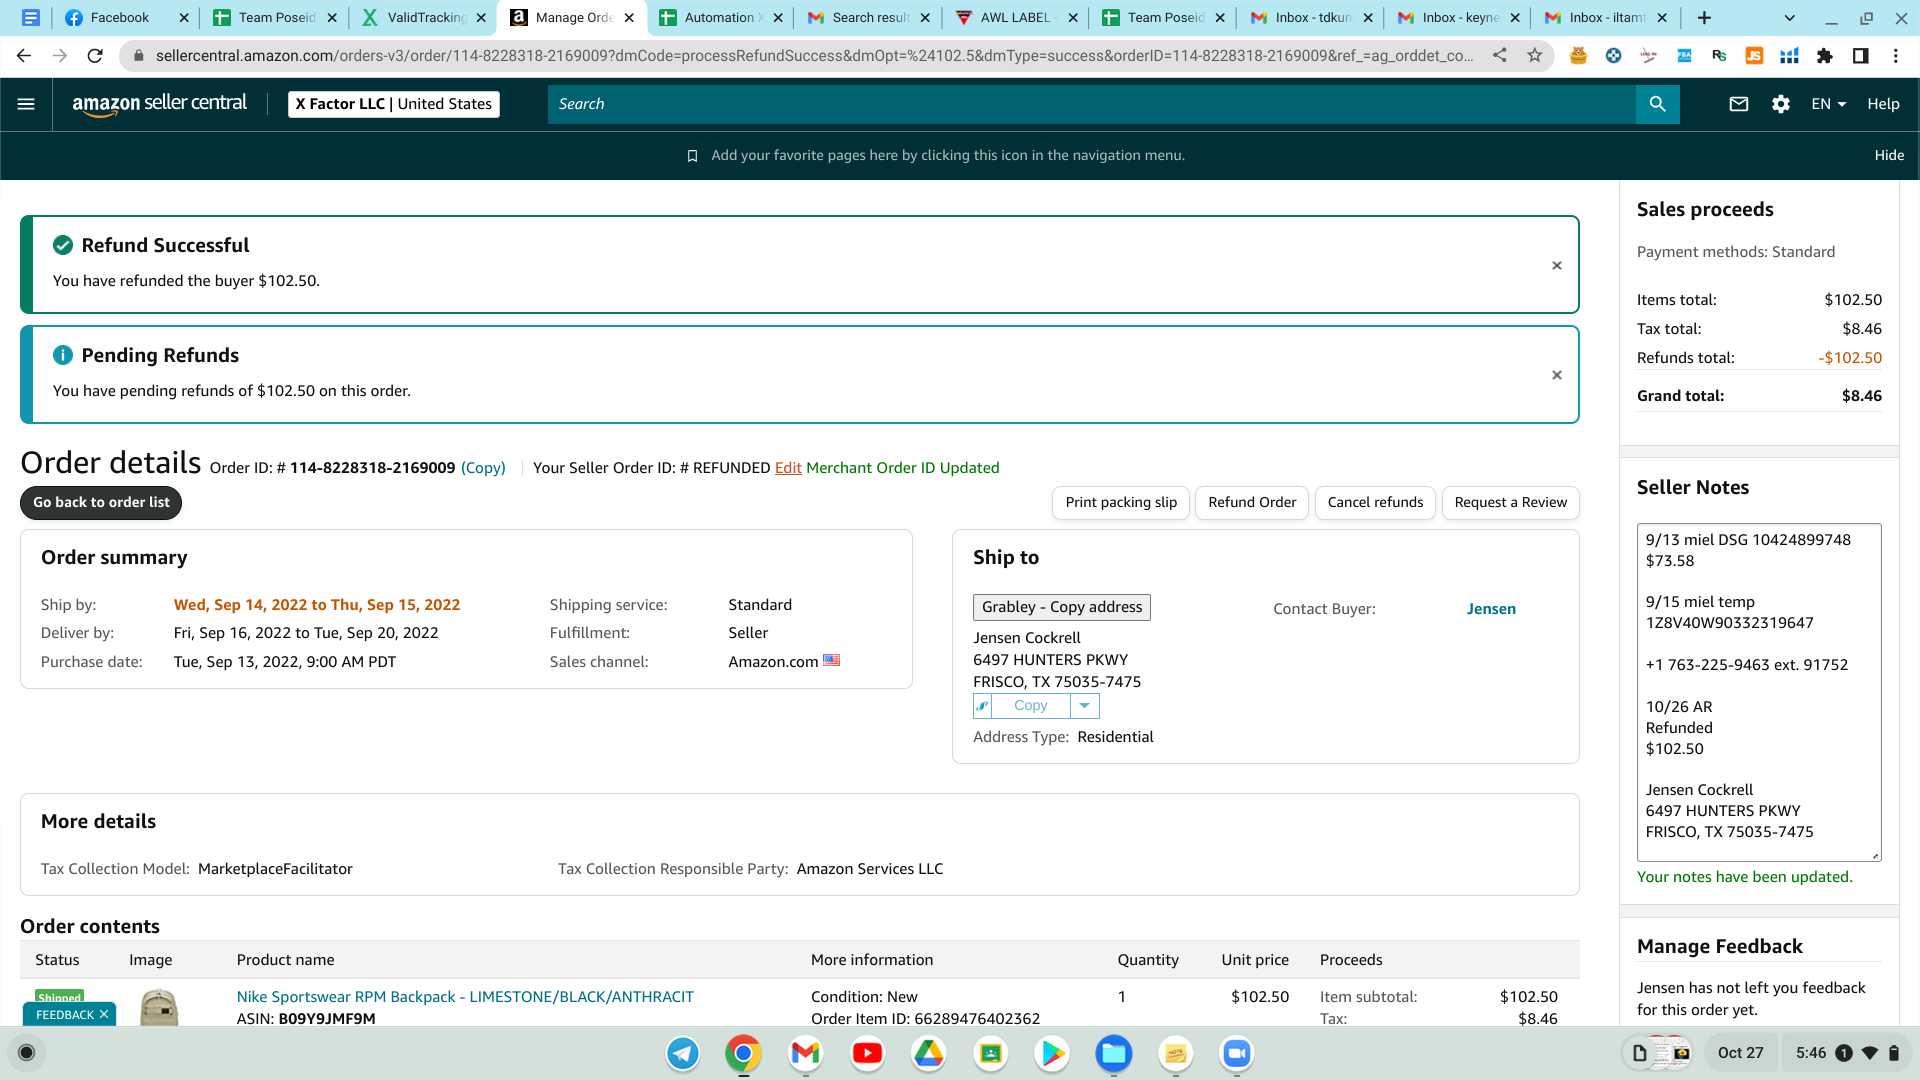This screenshot has height=1080, width=1920.
Task: Click the Help link in header
Action: 1883,104
